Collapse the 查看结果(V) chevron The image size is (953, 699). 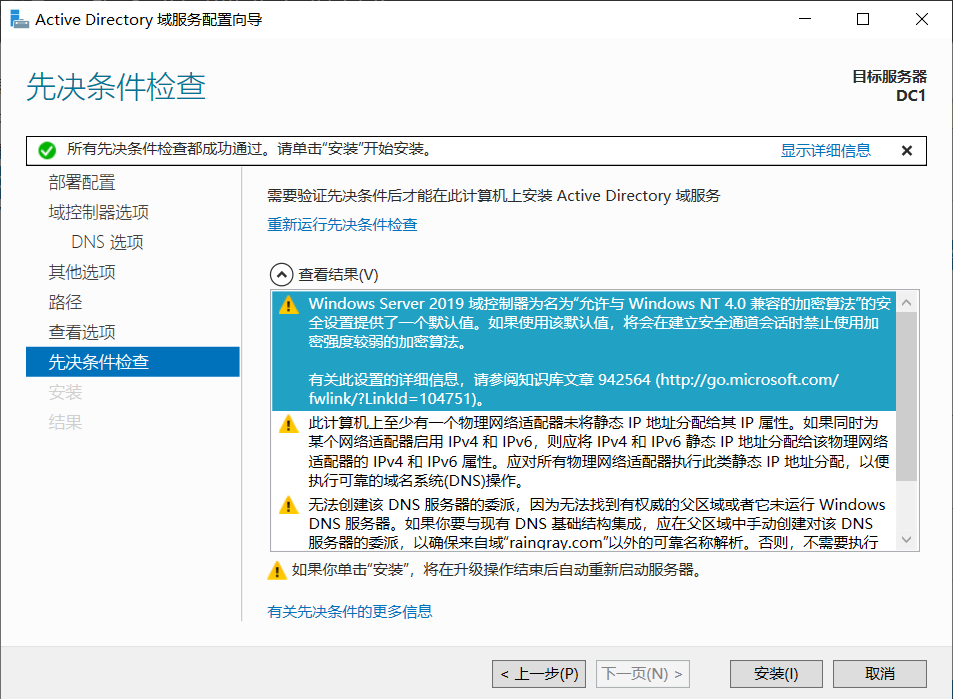coord(281,275)
